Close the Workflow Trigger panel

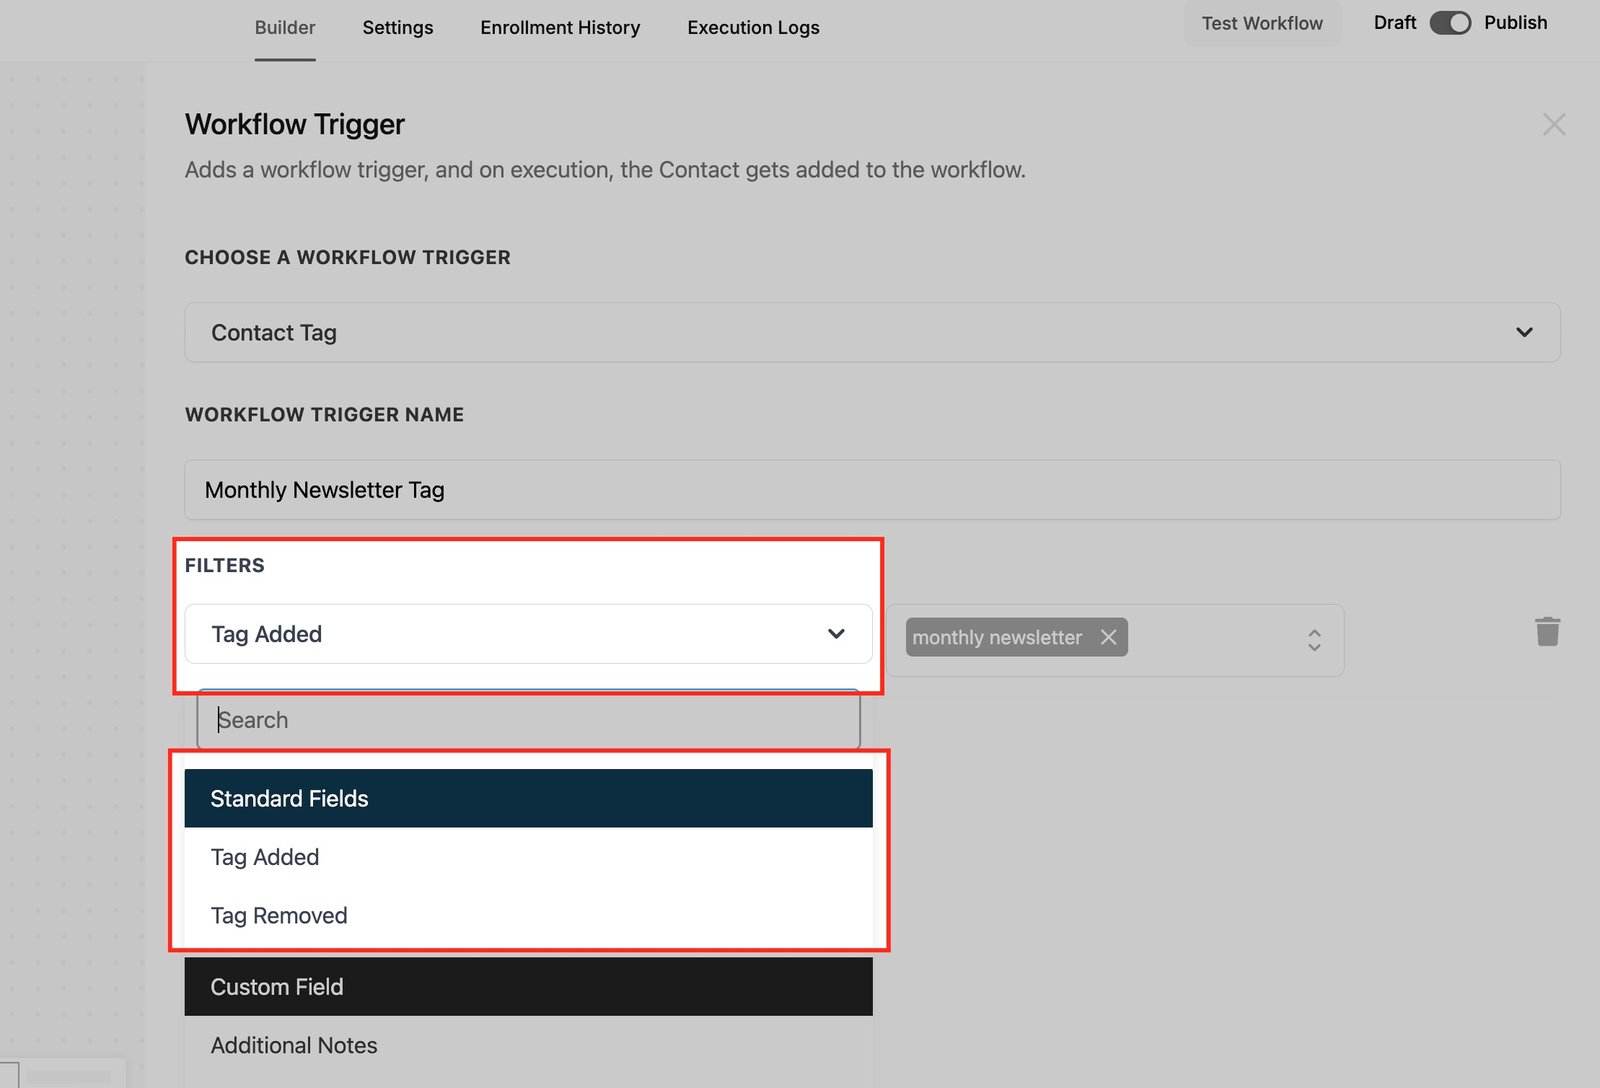pyautogui.click(x=1553, y=125)
